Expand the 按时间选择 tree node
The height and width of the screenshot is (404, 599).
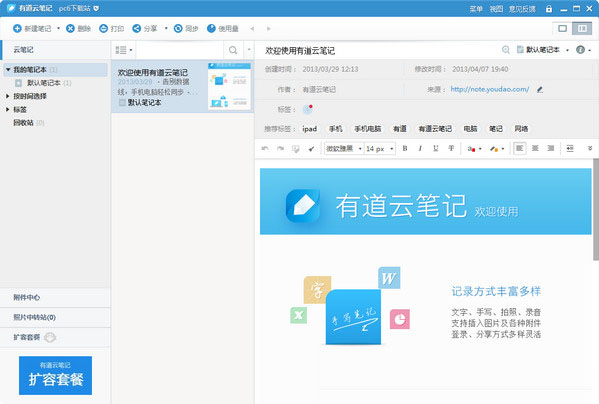click(8, 96)
